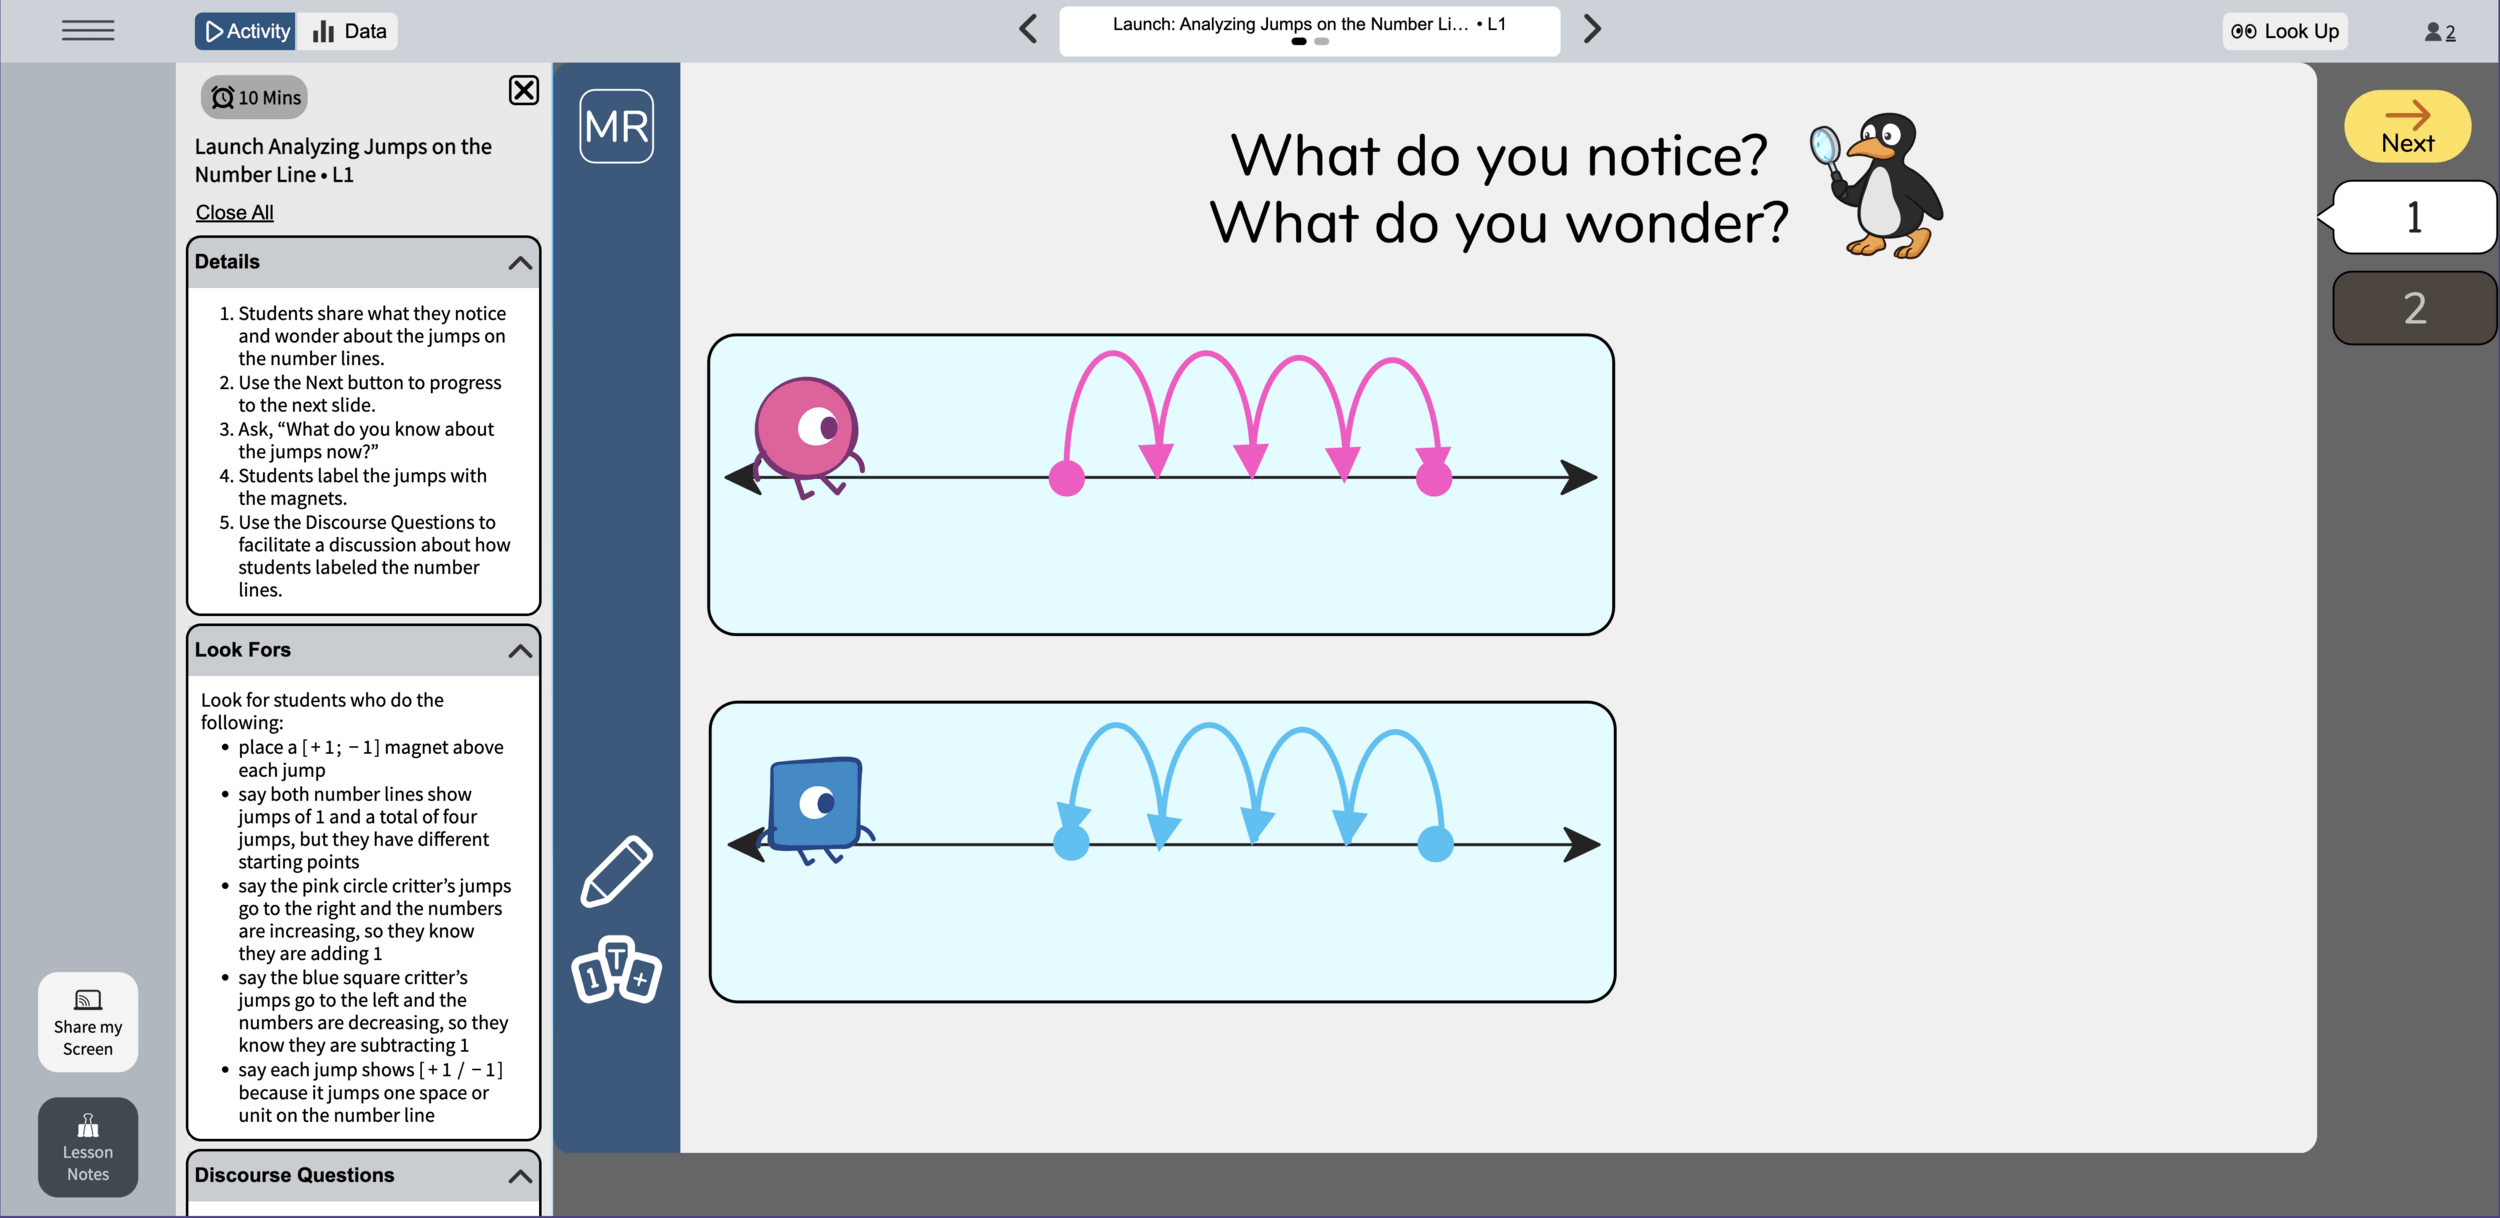Select slide 2 thumbnail
Image resolution: width=2500 pixels, height=1218 pixels.
[2413, 308]
